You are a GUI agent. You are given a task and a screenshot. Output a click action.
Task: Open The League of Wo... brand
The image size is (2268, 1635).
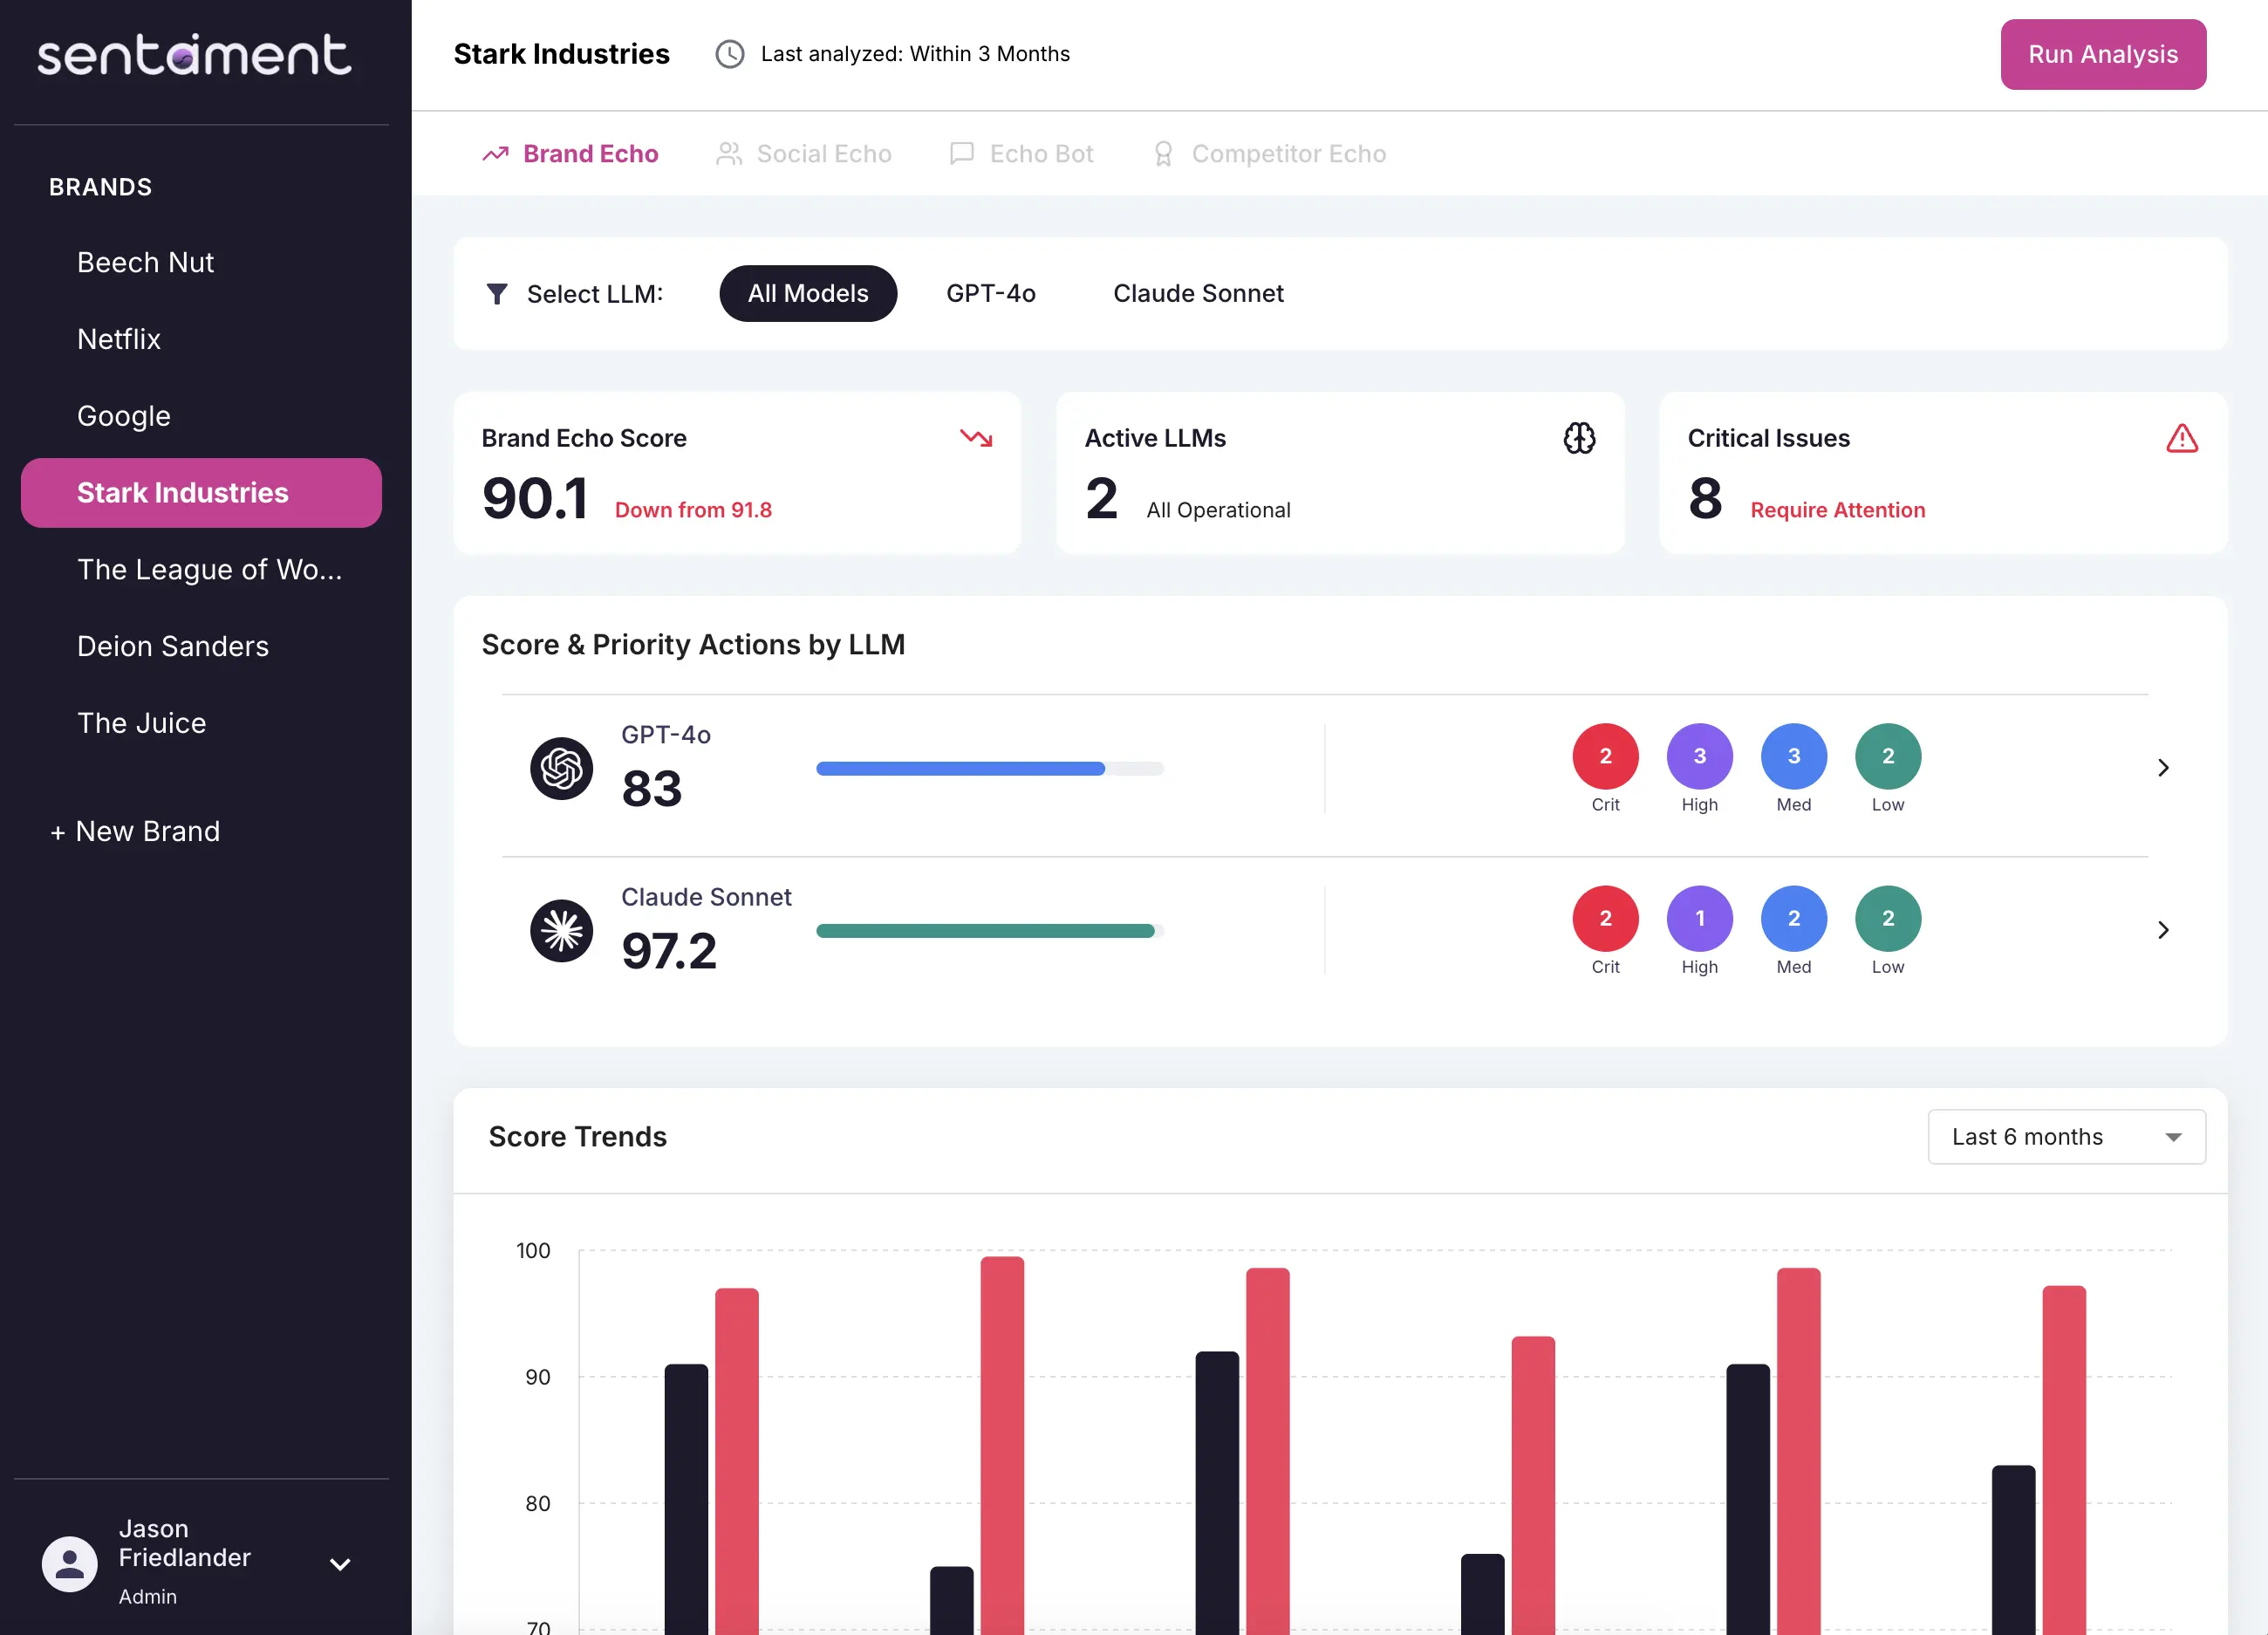pos(201,570)
